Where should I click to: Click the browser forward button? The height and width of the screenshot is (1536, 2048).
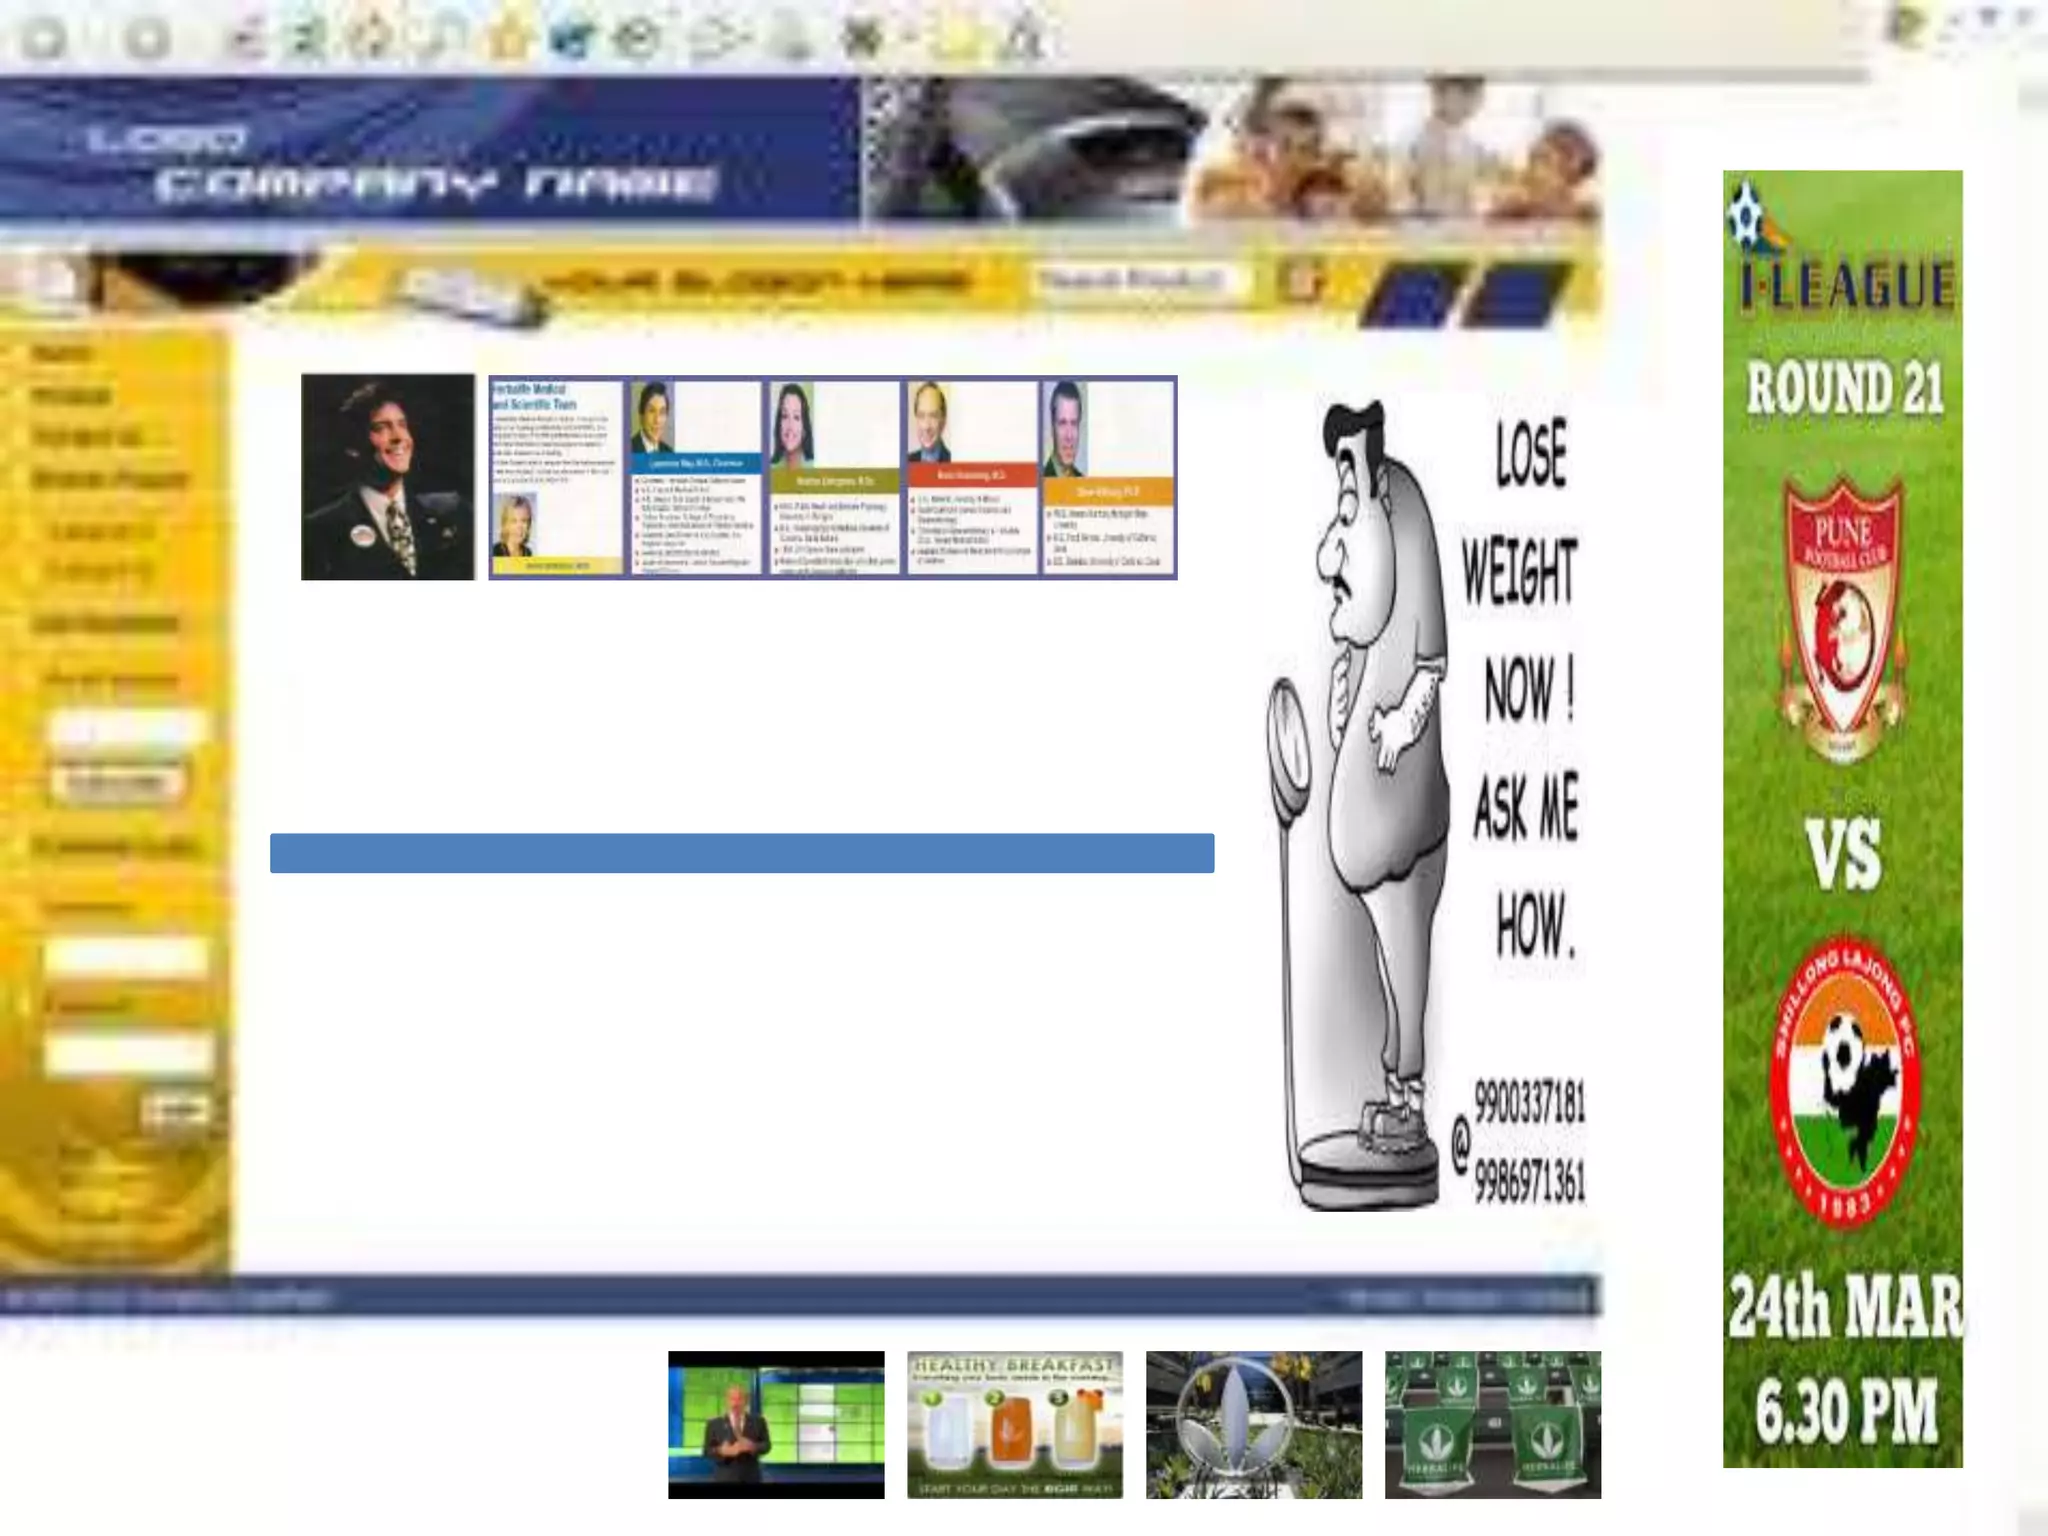(x=147, y=40)
